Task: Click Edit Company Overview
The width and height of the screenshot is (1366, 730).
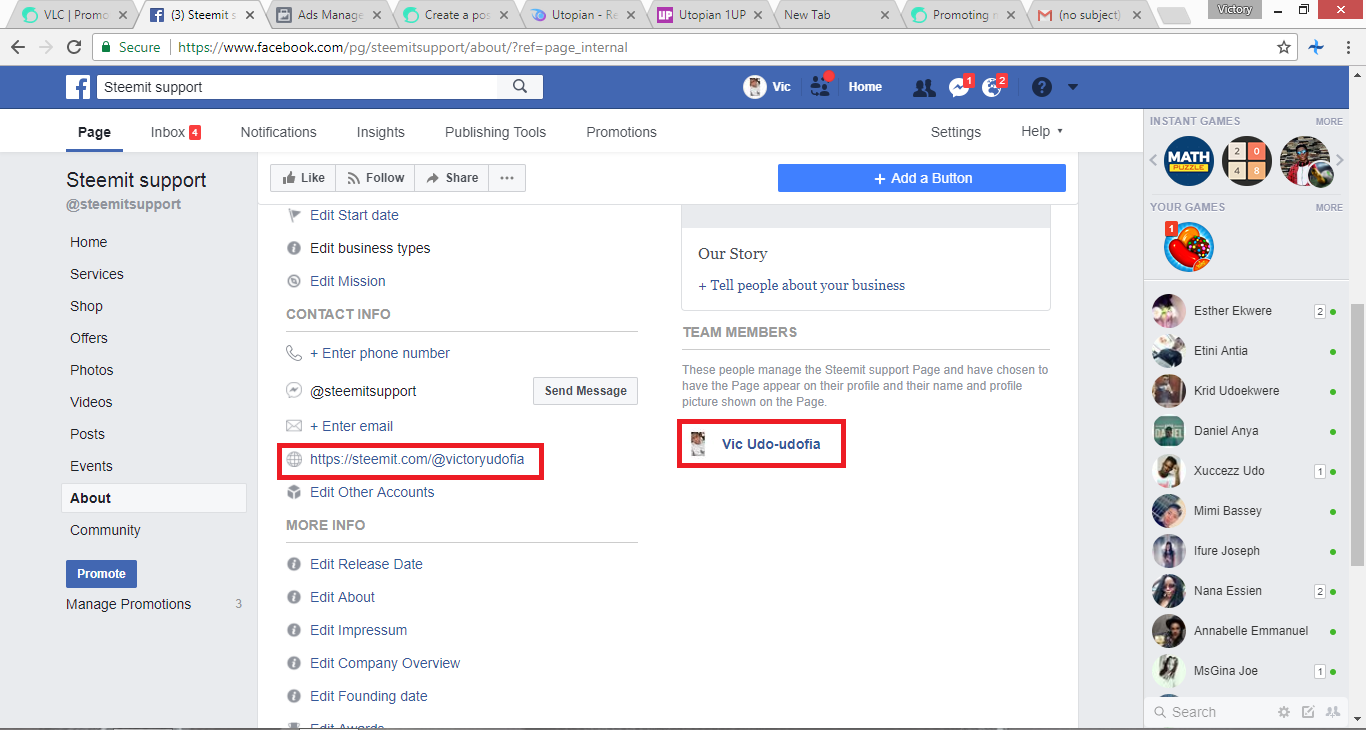Action: tap(385, 663)
